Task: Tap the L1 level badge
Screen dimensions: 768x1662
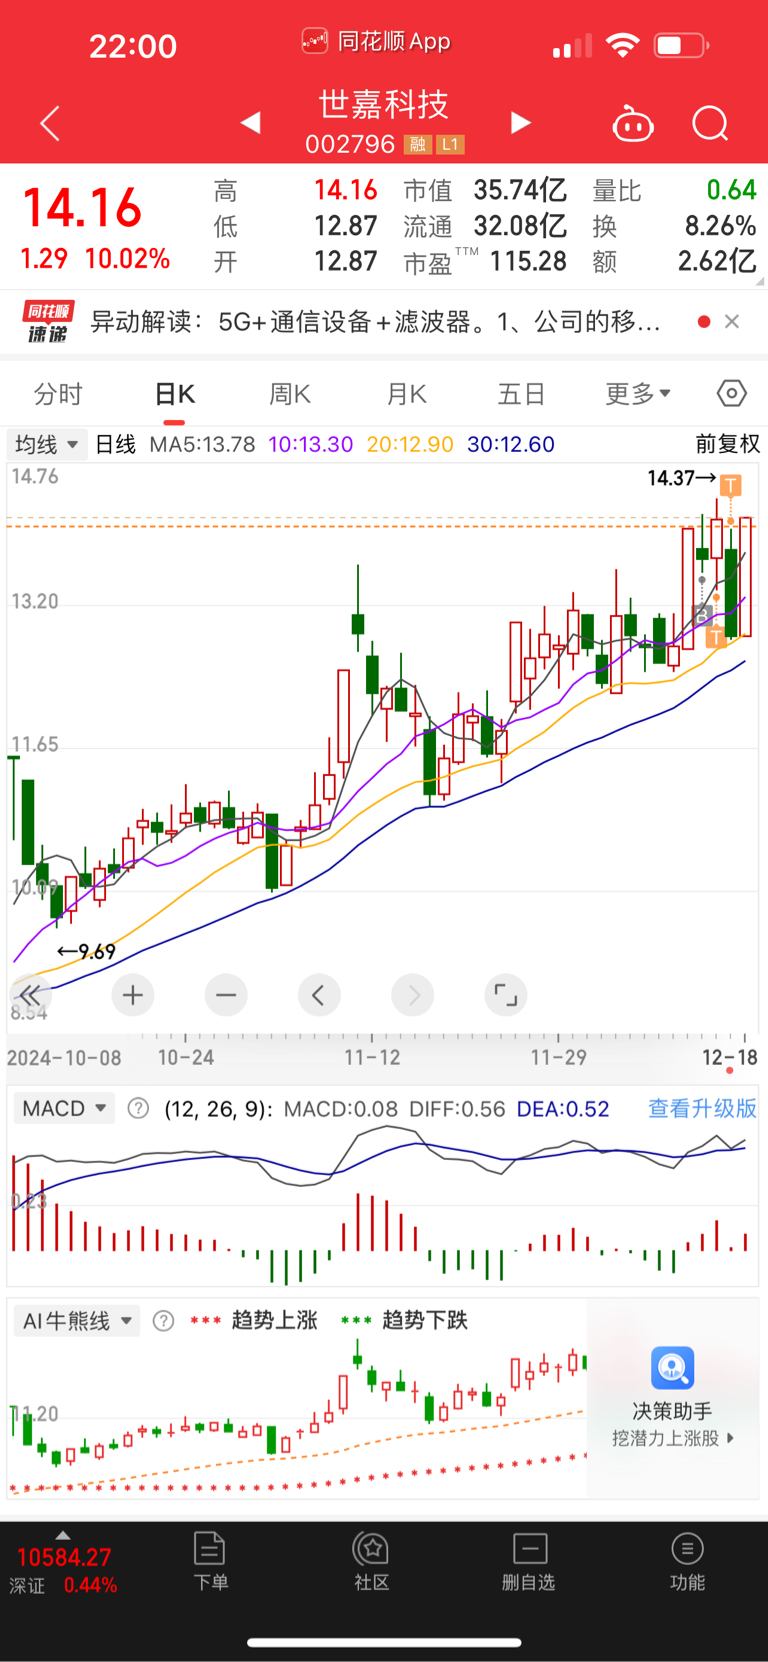Action: pos(450,145)
